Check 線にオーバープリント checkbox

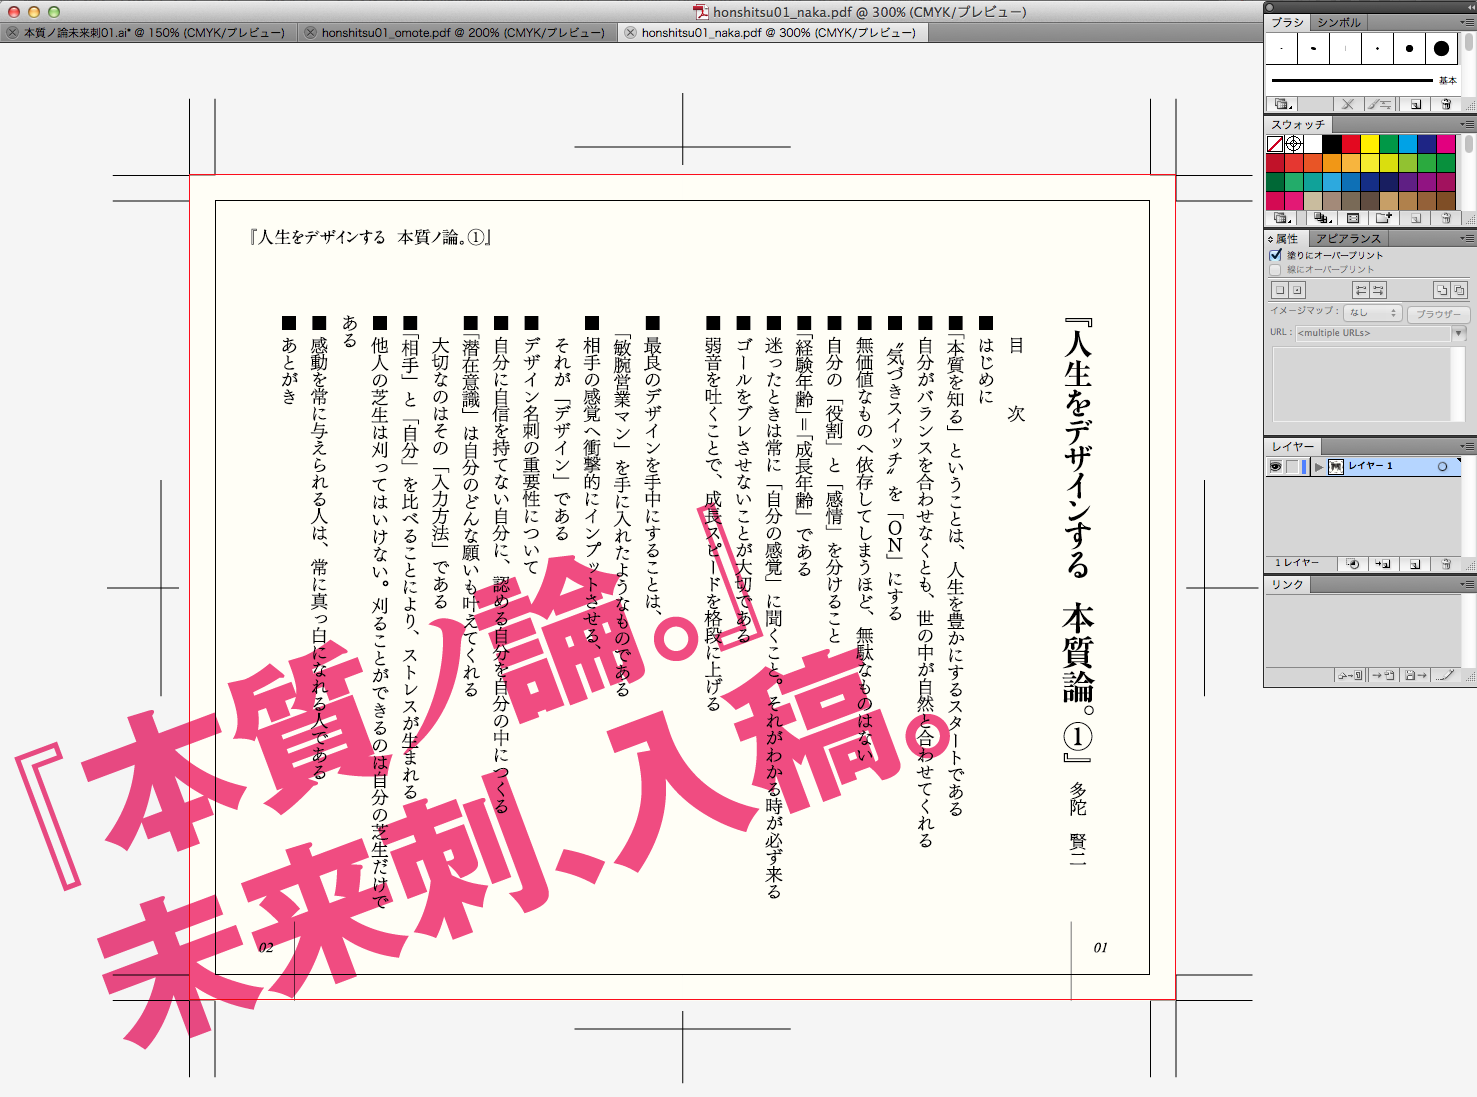click(1275, 270)
